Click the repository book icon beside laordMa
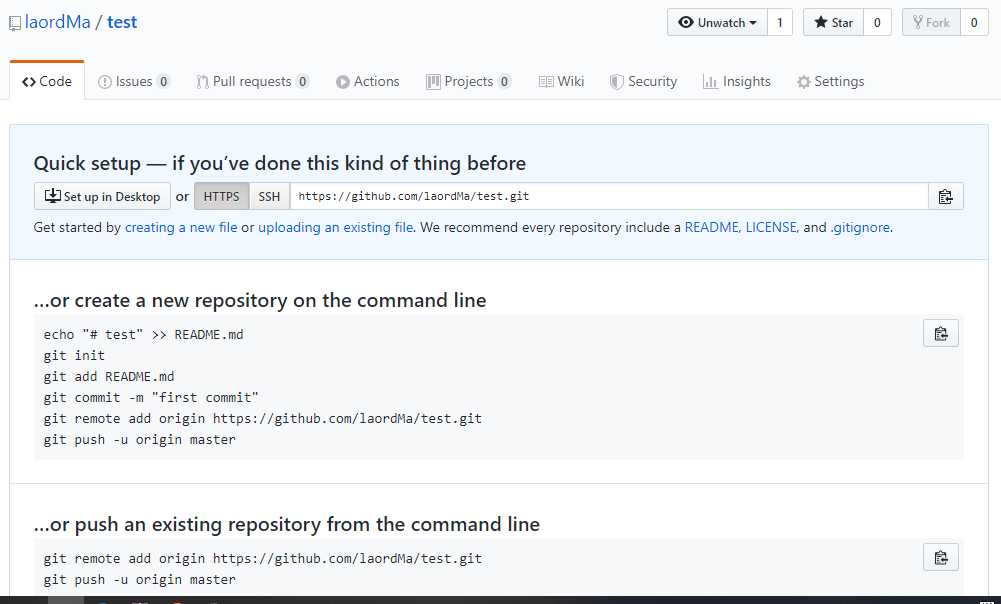1001x604 pixels. 15,24
